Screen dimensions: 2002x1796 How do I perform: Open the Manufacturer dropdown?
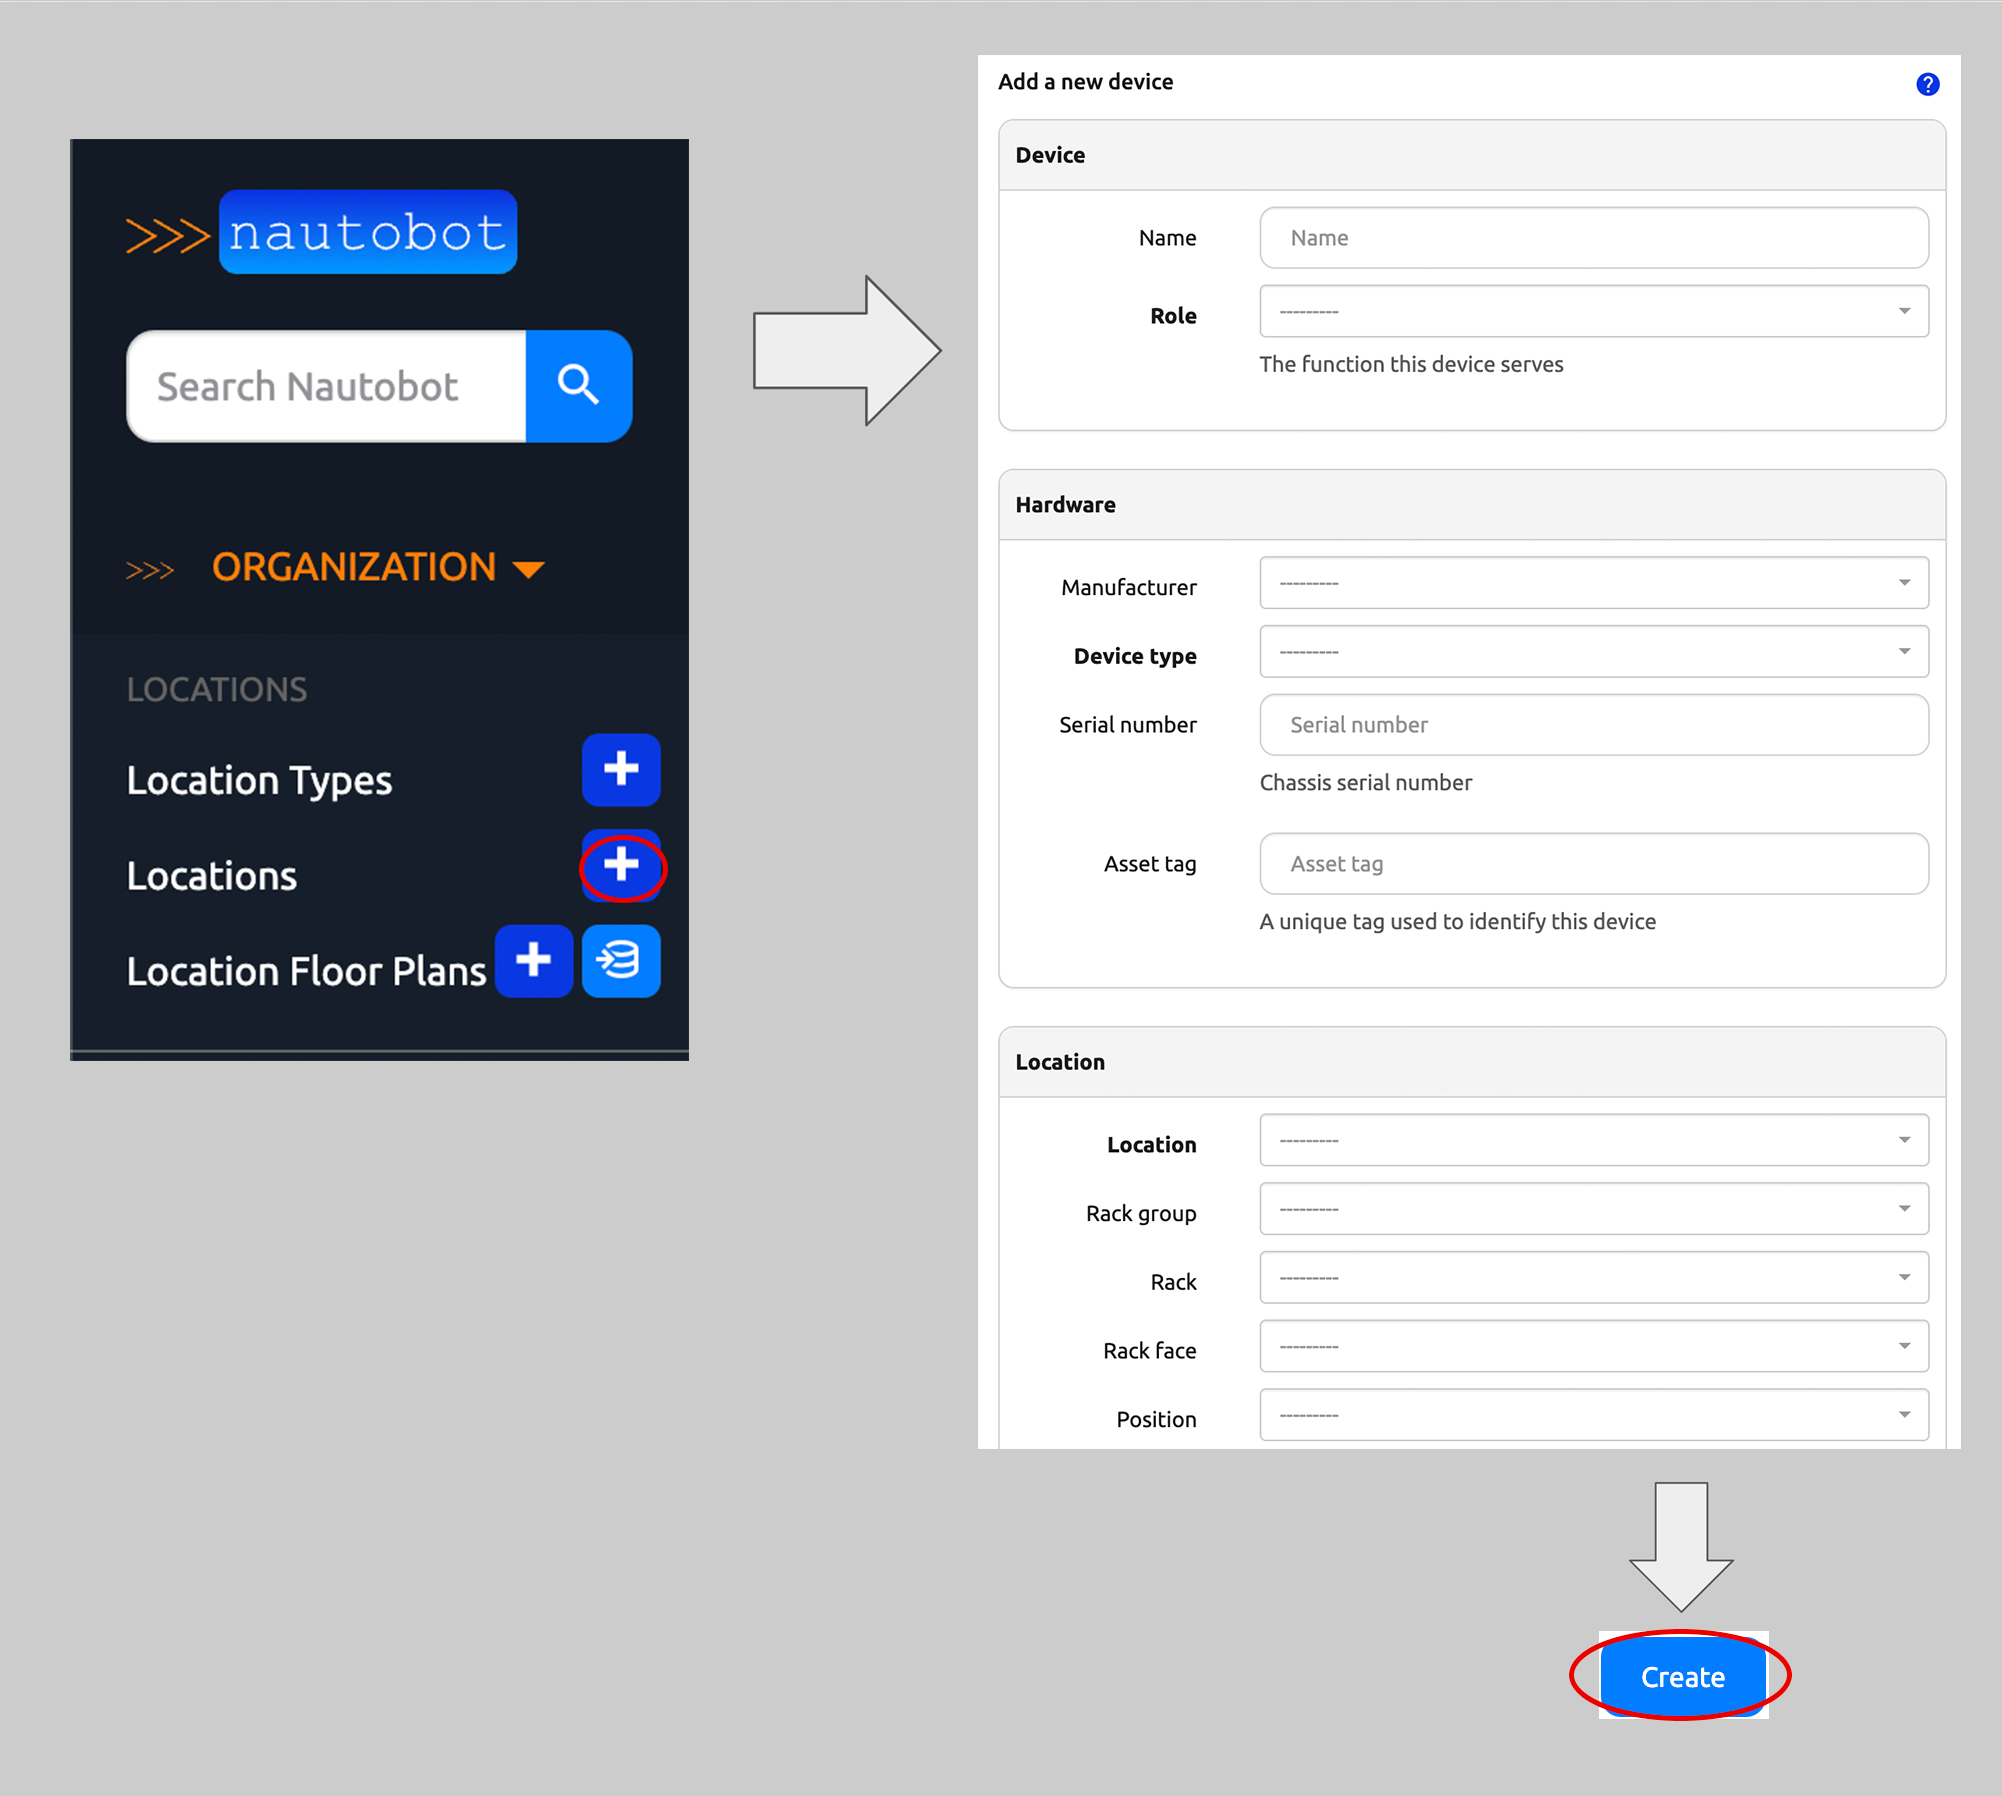(1593, 583)
